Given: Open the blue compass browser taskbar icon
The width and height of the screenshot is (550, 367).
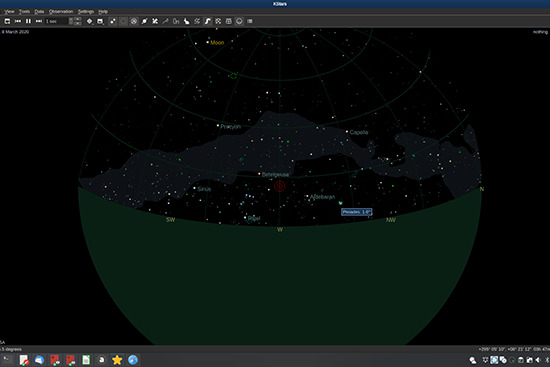Looking at the screenshot, I should point(133,360).
